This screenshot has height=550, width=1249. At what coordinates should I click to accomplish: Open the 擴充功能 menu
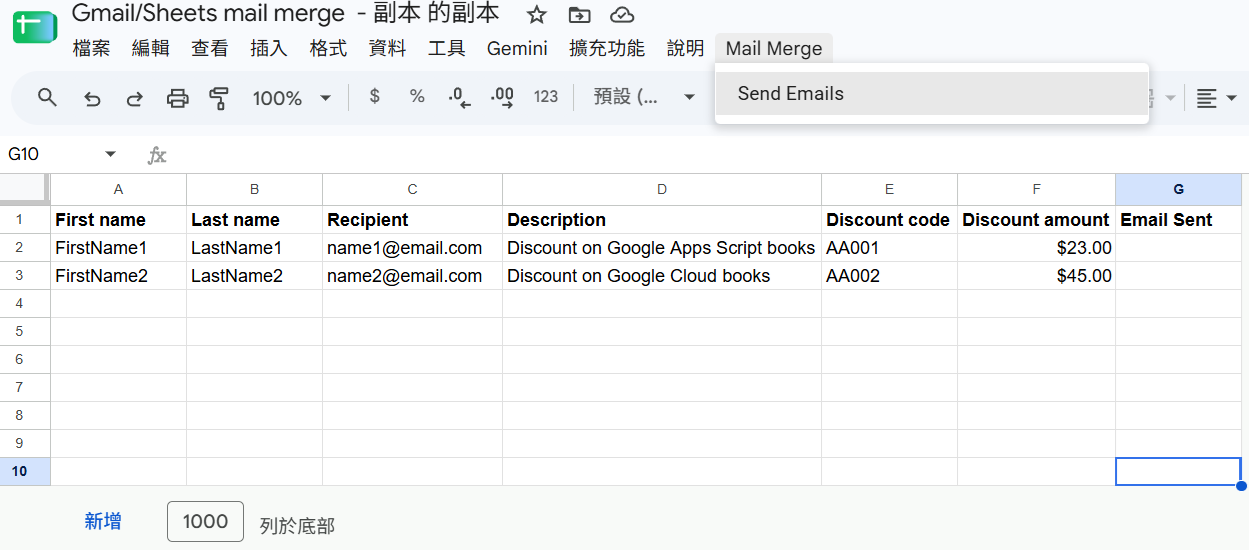tap(607, 48)
